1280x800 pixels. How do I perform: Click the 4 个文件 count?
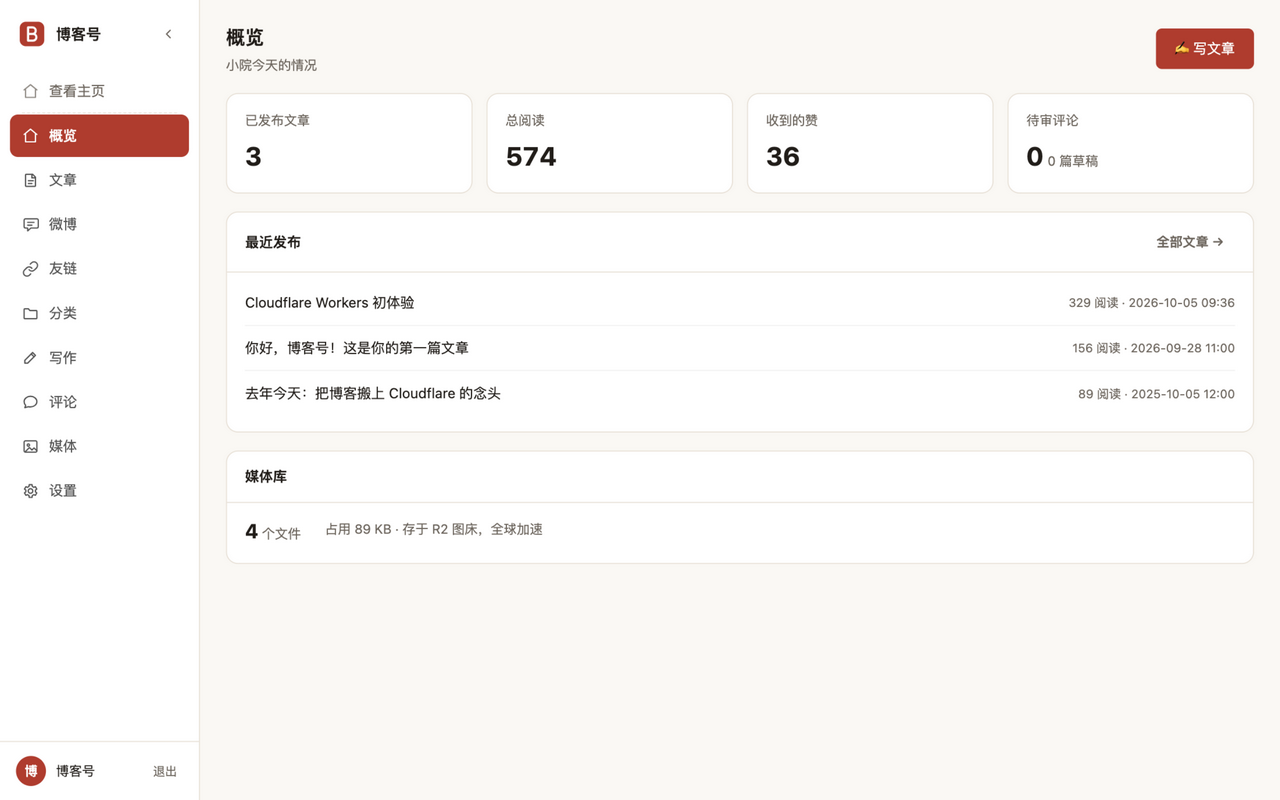[x=273, y=532]
